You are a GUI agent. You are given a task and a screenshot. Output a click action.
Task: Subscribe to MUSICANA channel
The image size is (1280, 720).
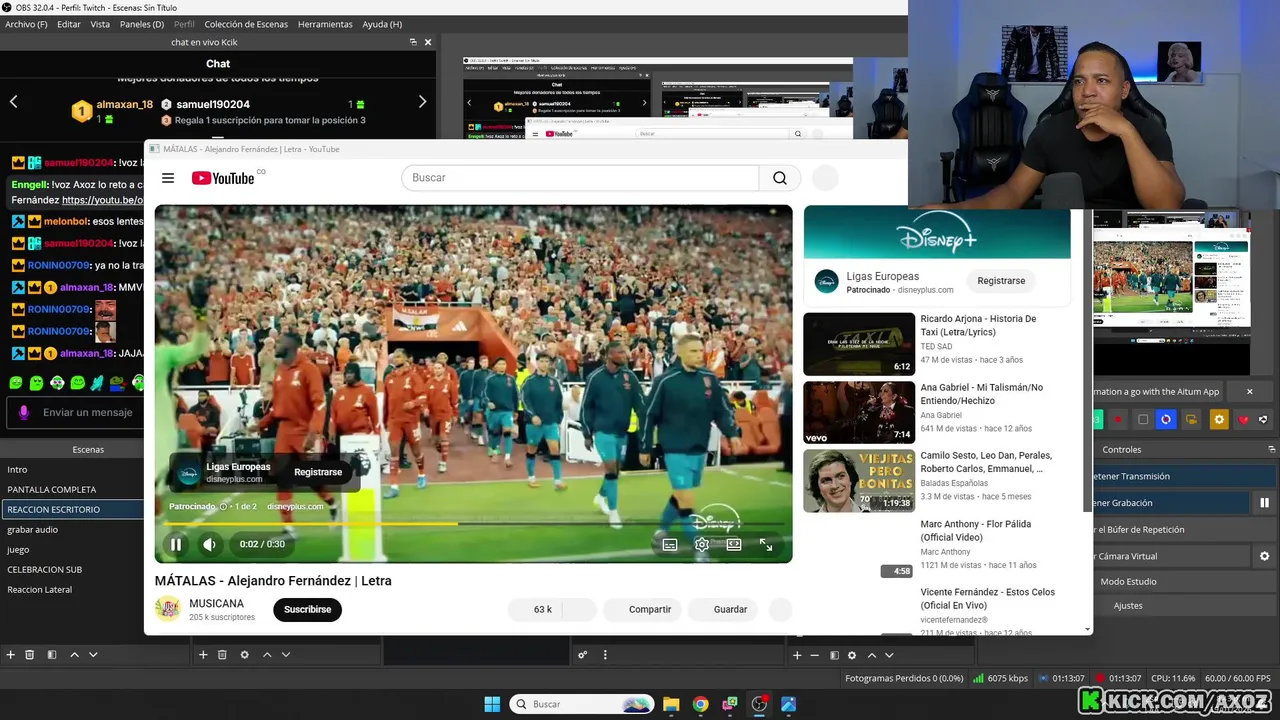click(x=307, y=609)
